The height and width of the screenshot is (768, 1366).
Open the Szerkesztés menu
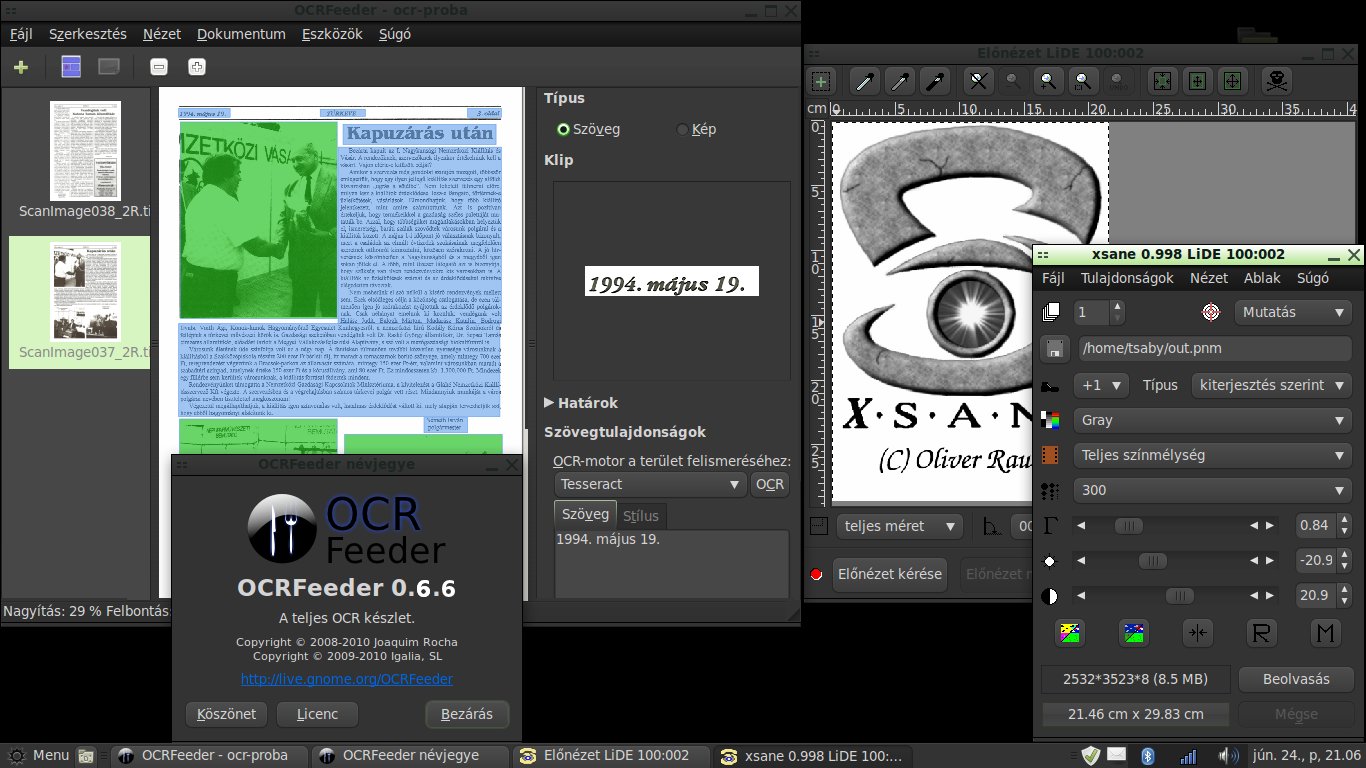(88, 34)
